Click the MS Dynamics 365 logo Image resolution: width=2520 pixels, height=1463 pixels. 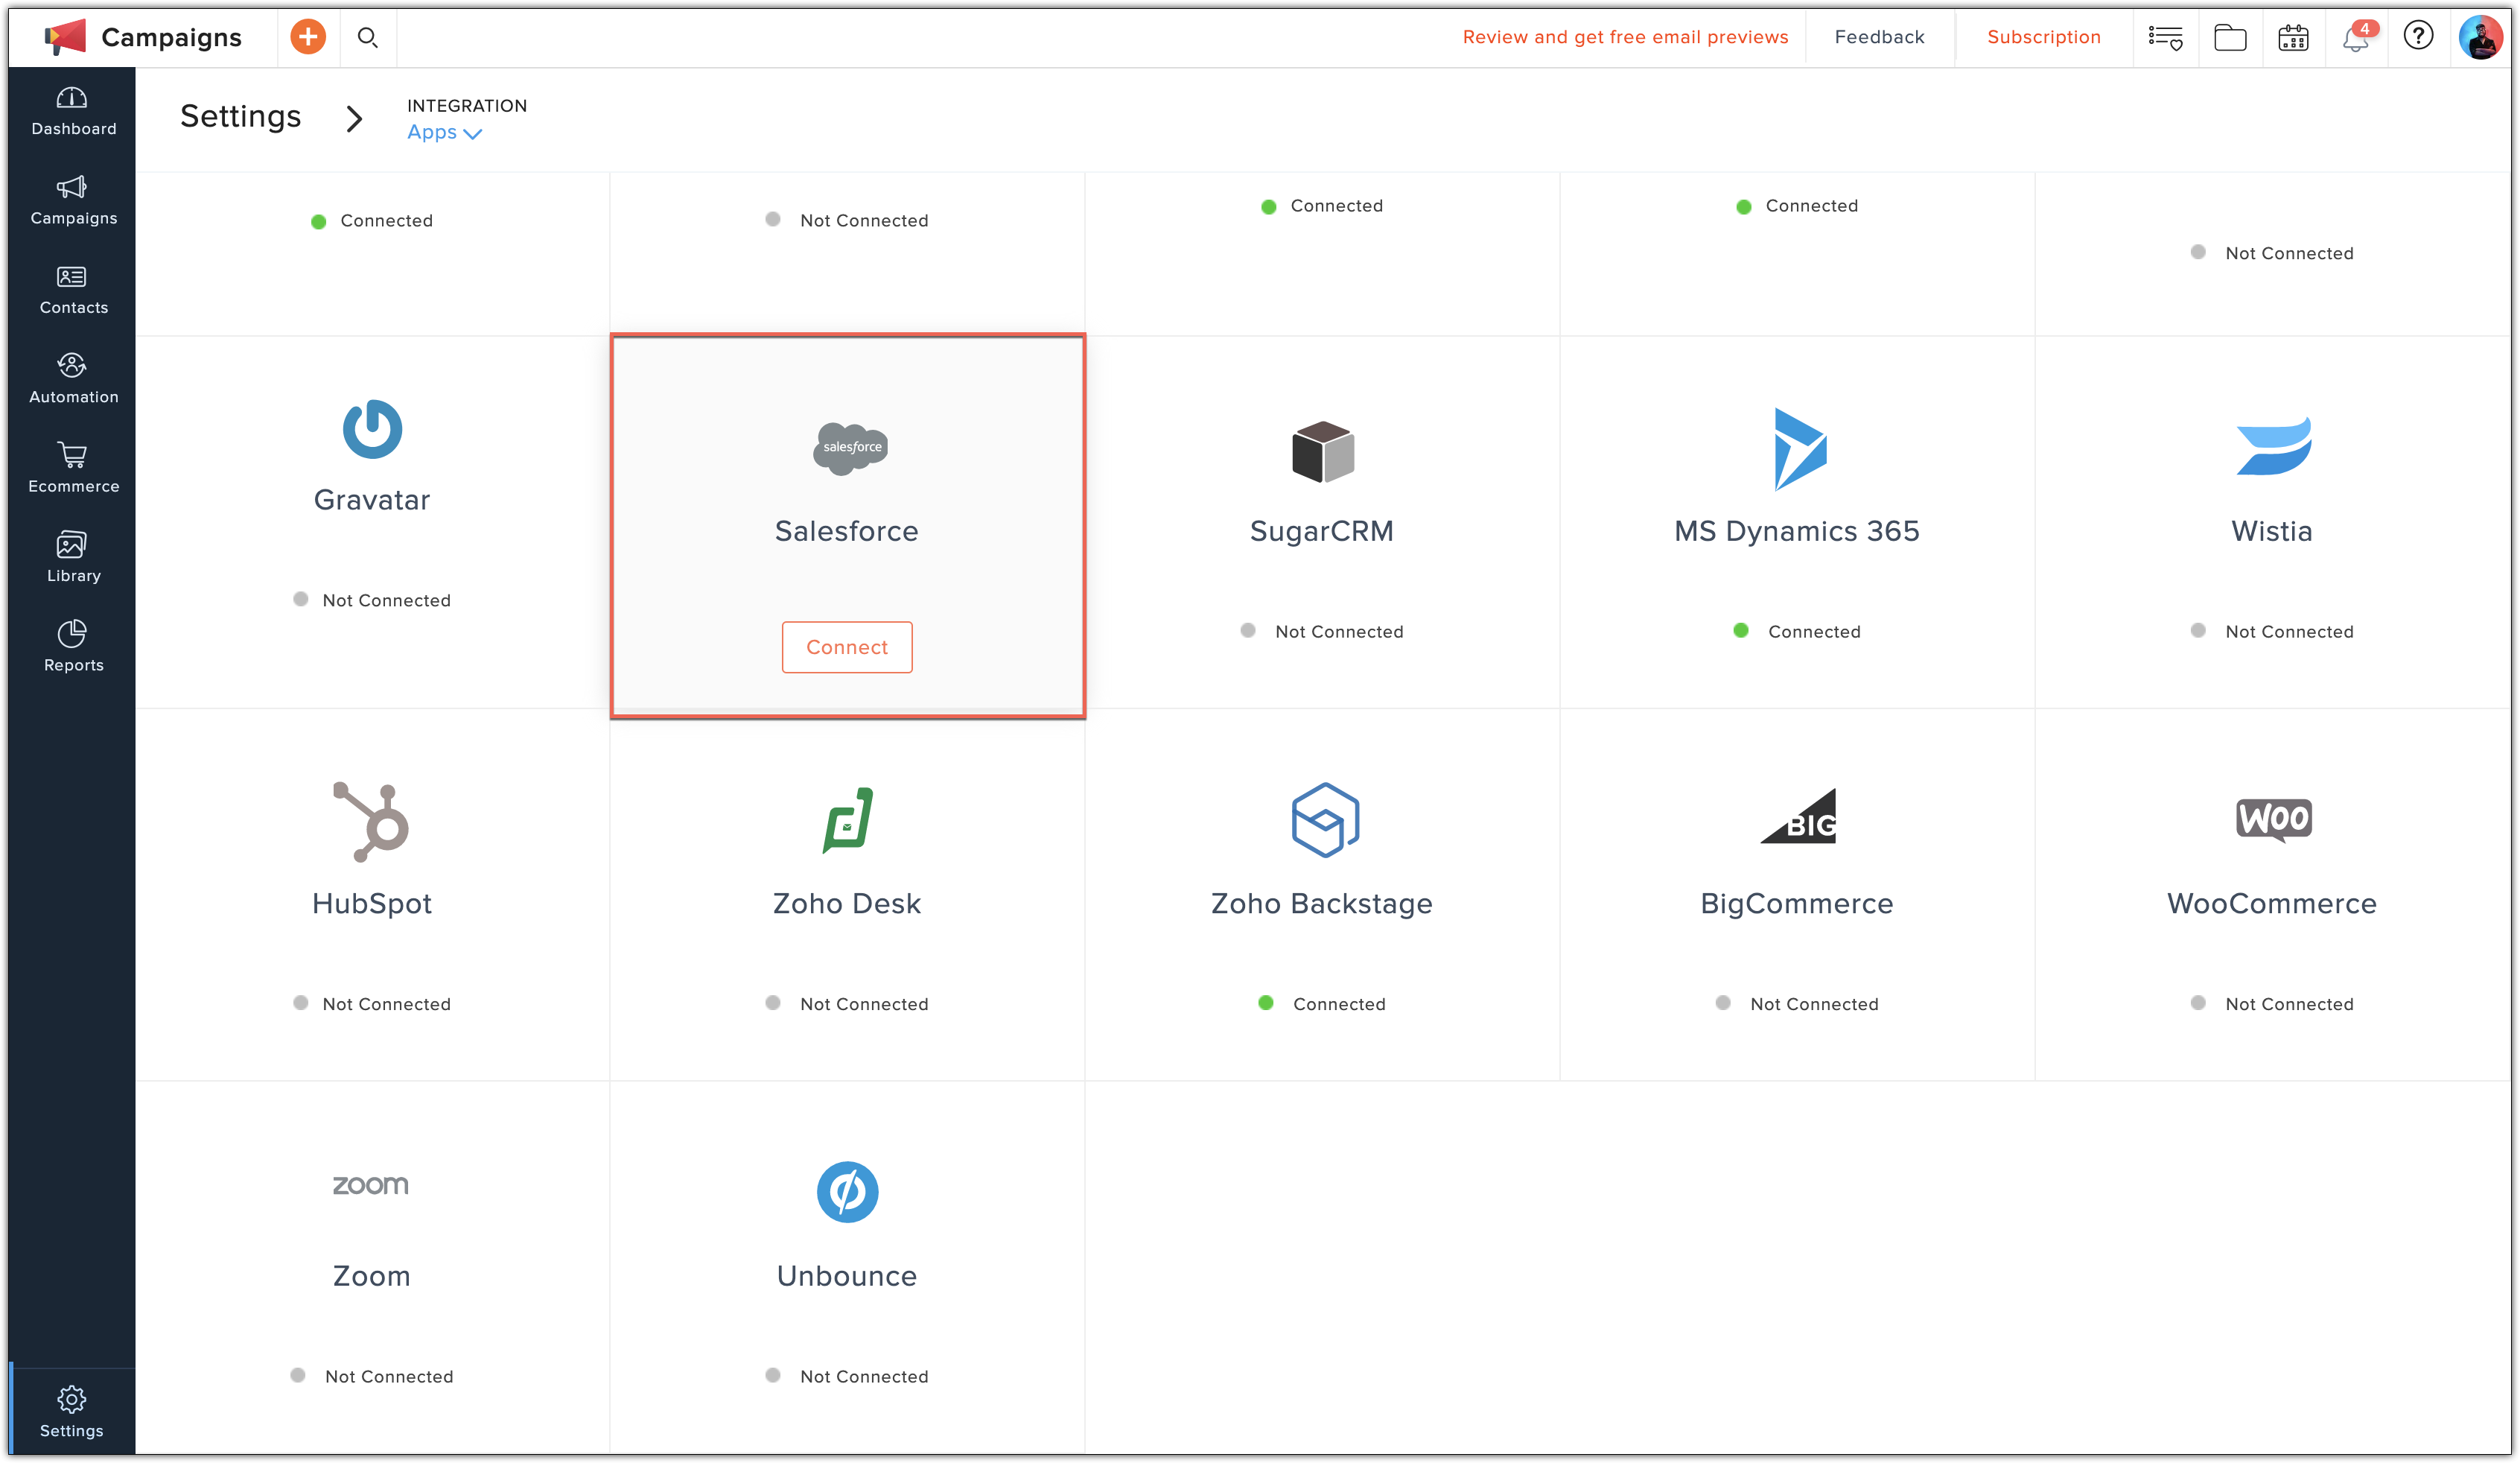click(1799, 449)
